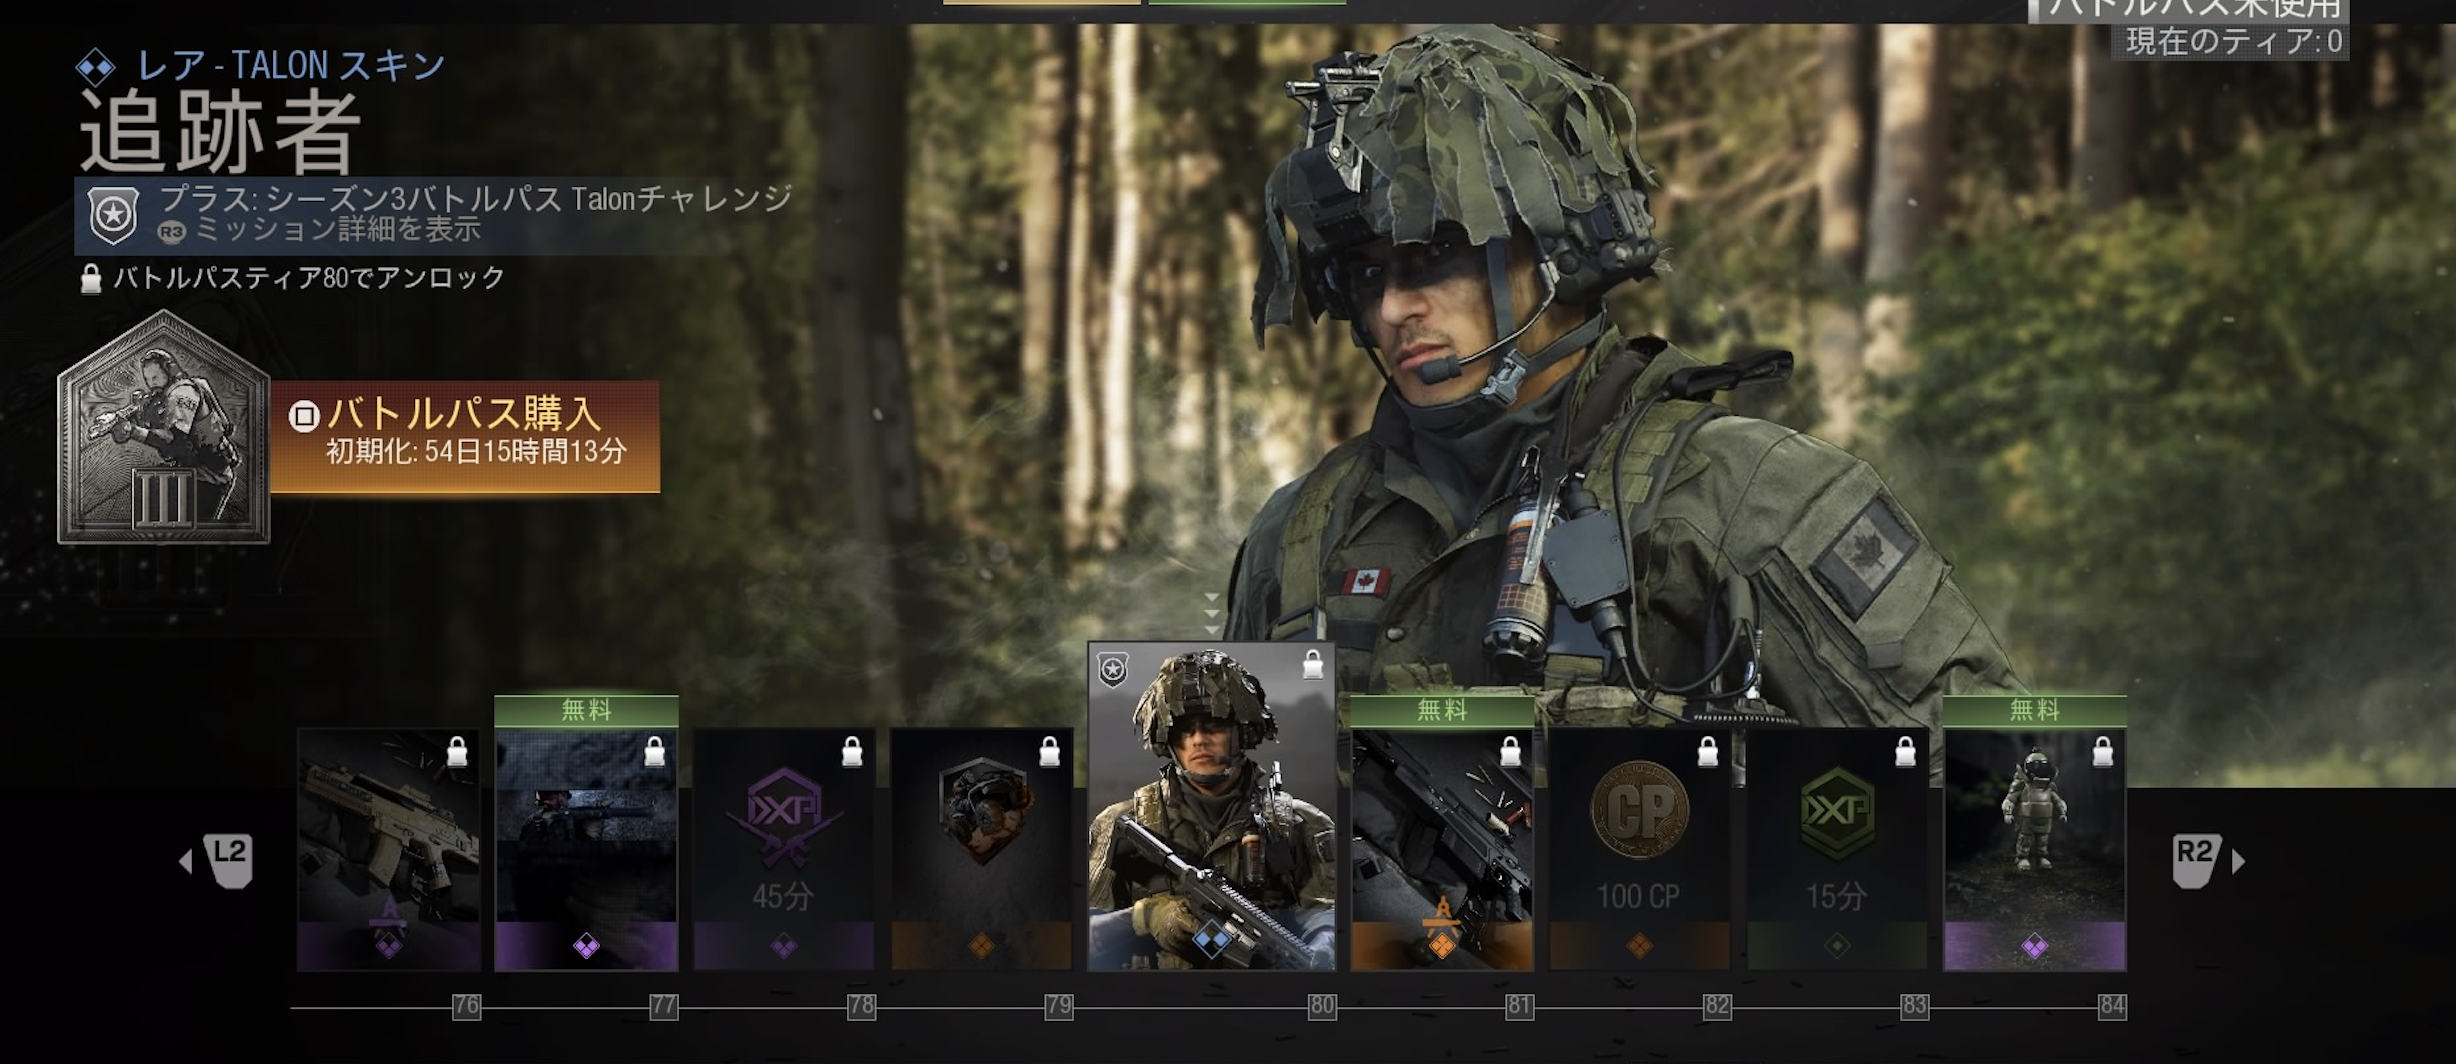Screen dimensions: 2456x1064
Task: Click the バトルパスティア80でアンロック text
Action: pos(309,277)
